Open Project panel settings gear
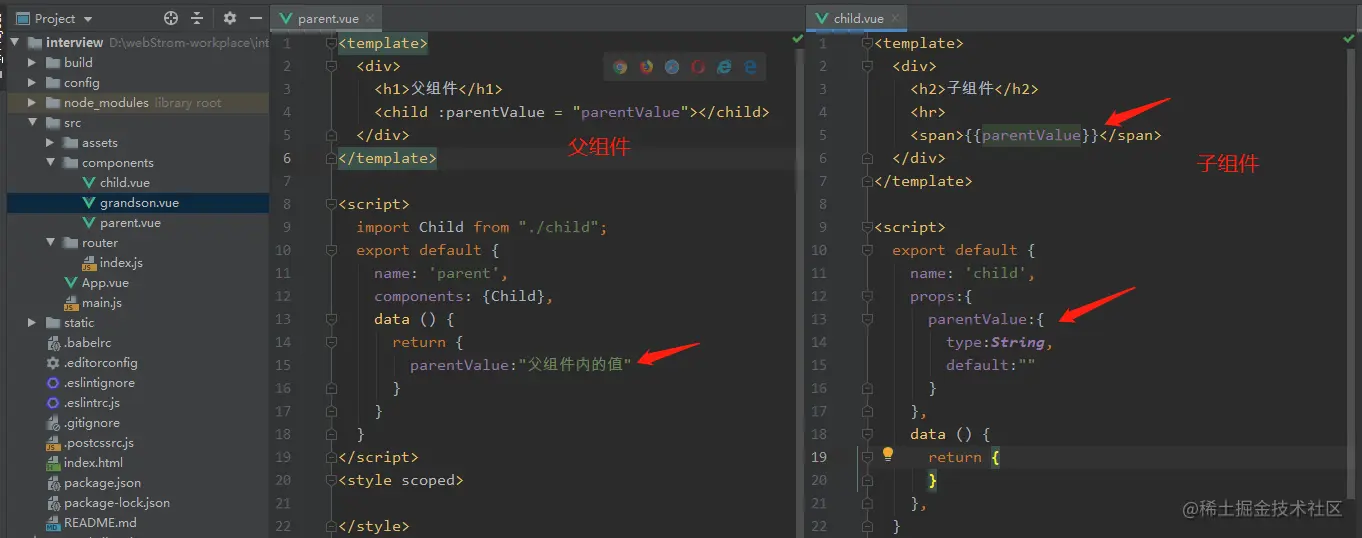 [230, 18]
